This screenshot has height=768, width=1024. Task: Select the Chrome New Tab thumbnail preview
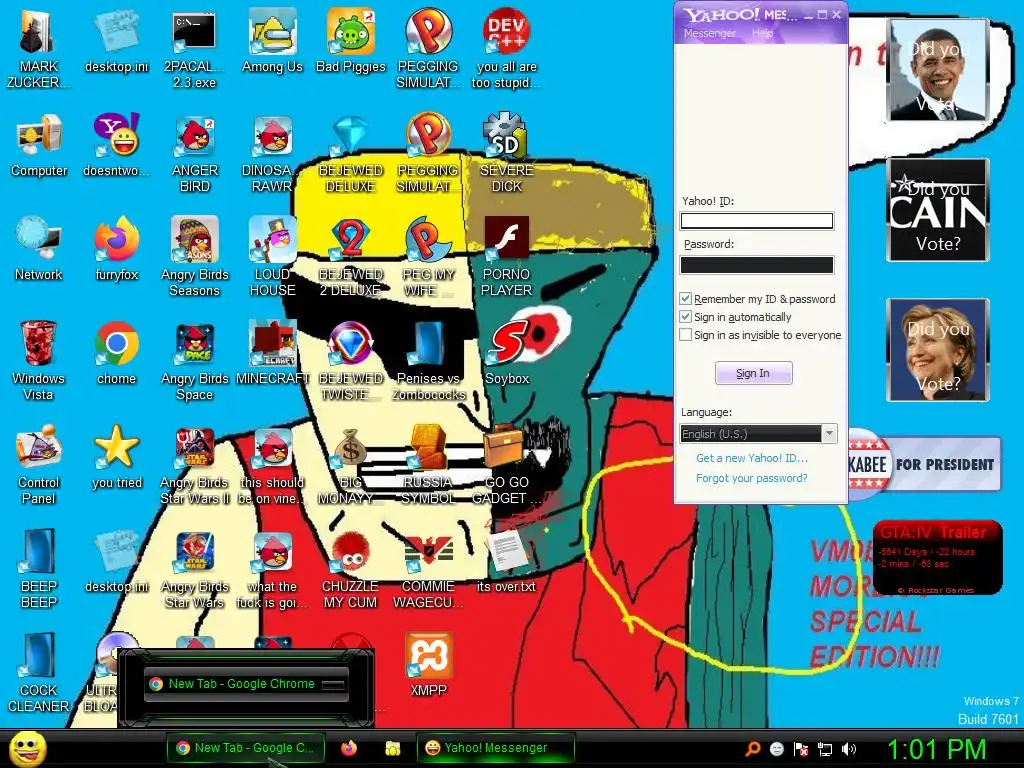click(x=246, y=684)
